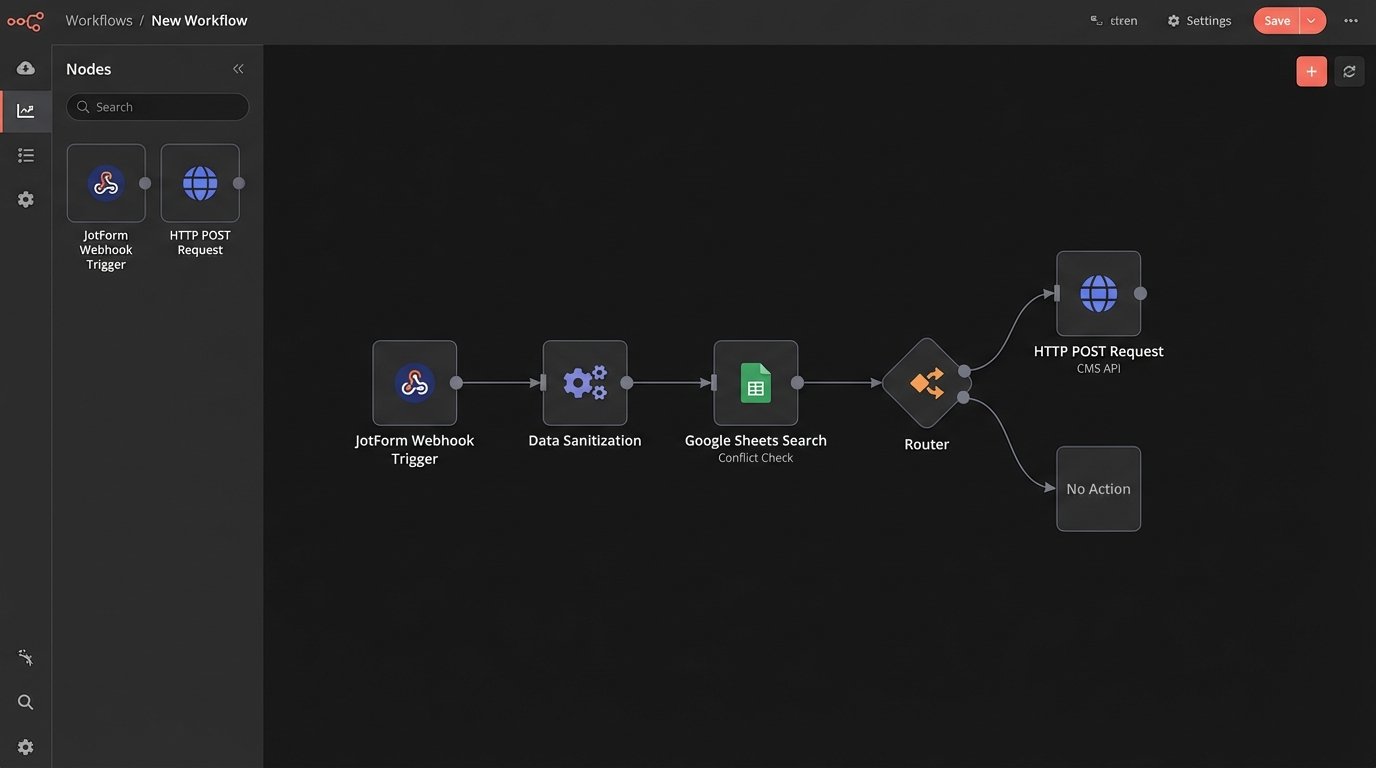This screenshot has height=768, width=1376.
Task: Open Settings in the top bar
Action: [1199, 21]
